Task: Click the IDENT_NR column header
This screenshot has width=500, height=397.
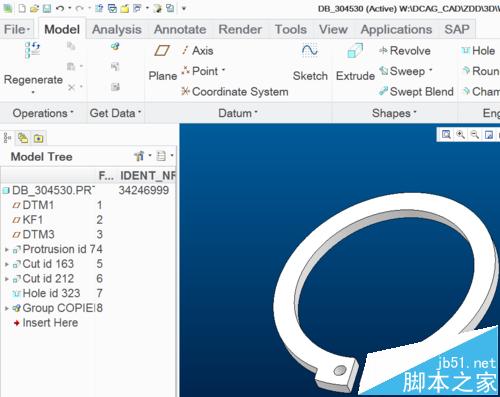Action: pos(148,175)
